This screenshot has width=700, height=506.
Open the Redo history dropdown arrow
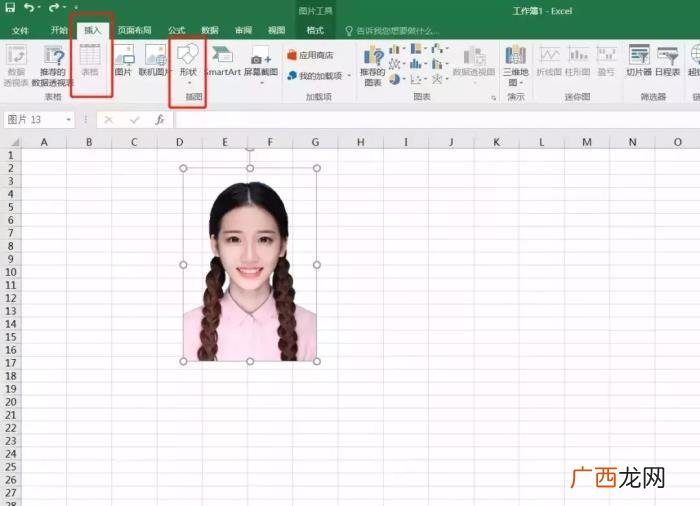65,8
